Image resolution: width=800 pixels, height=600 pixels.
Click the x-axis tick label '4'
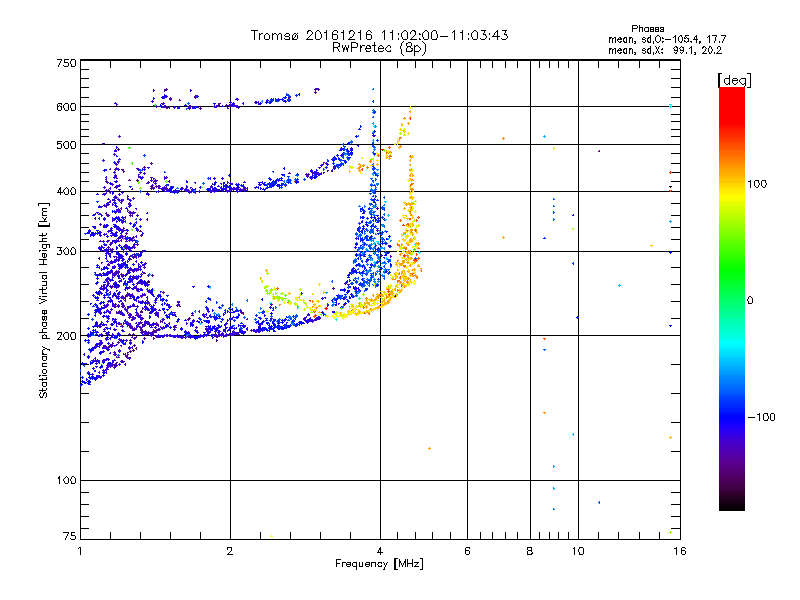[x=380, y=551]
